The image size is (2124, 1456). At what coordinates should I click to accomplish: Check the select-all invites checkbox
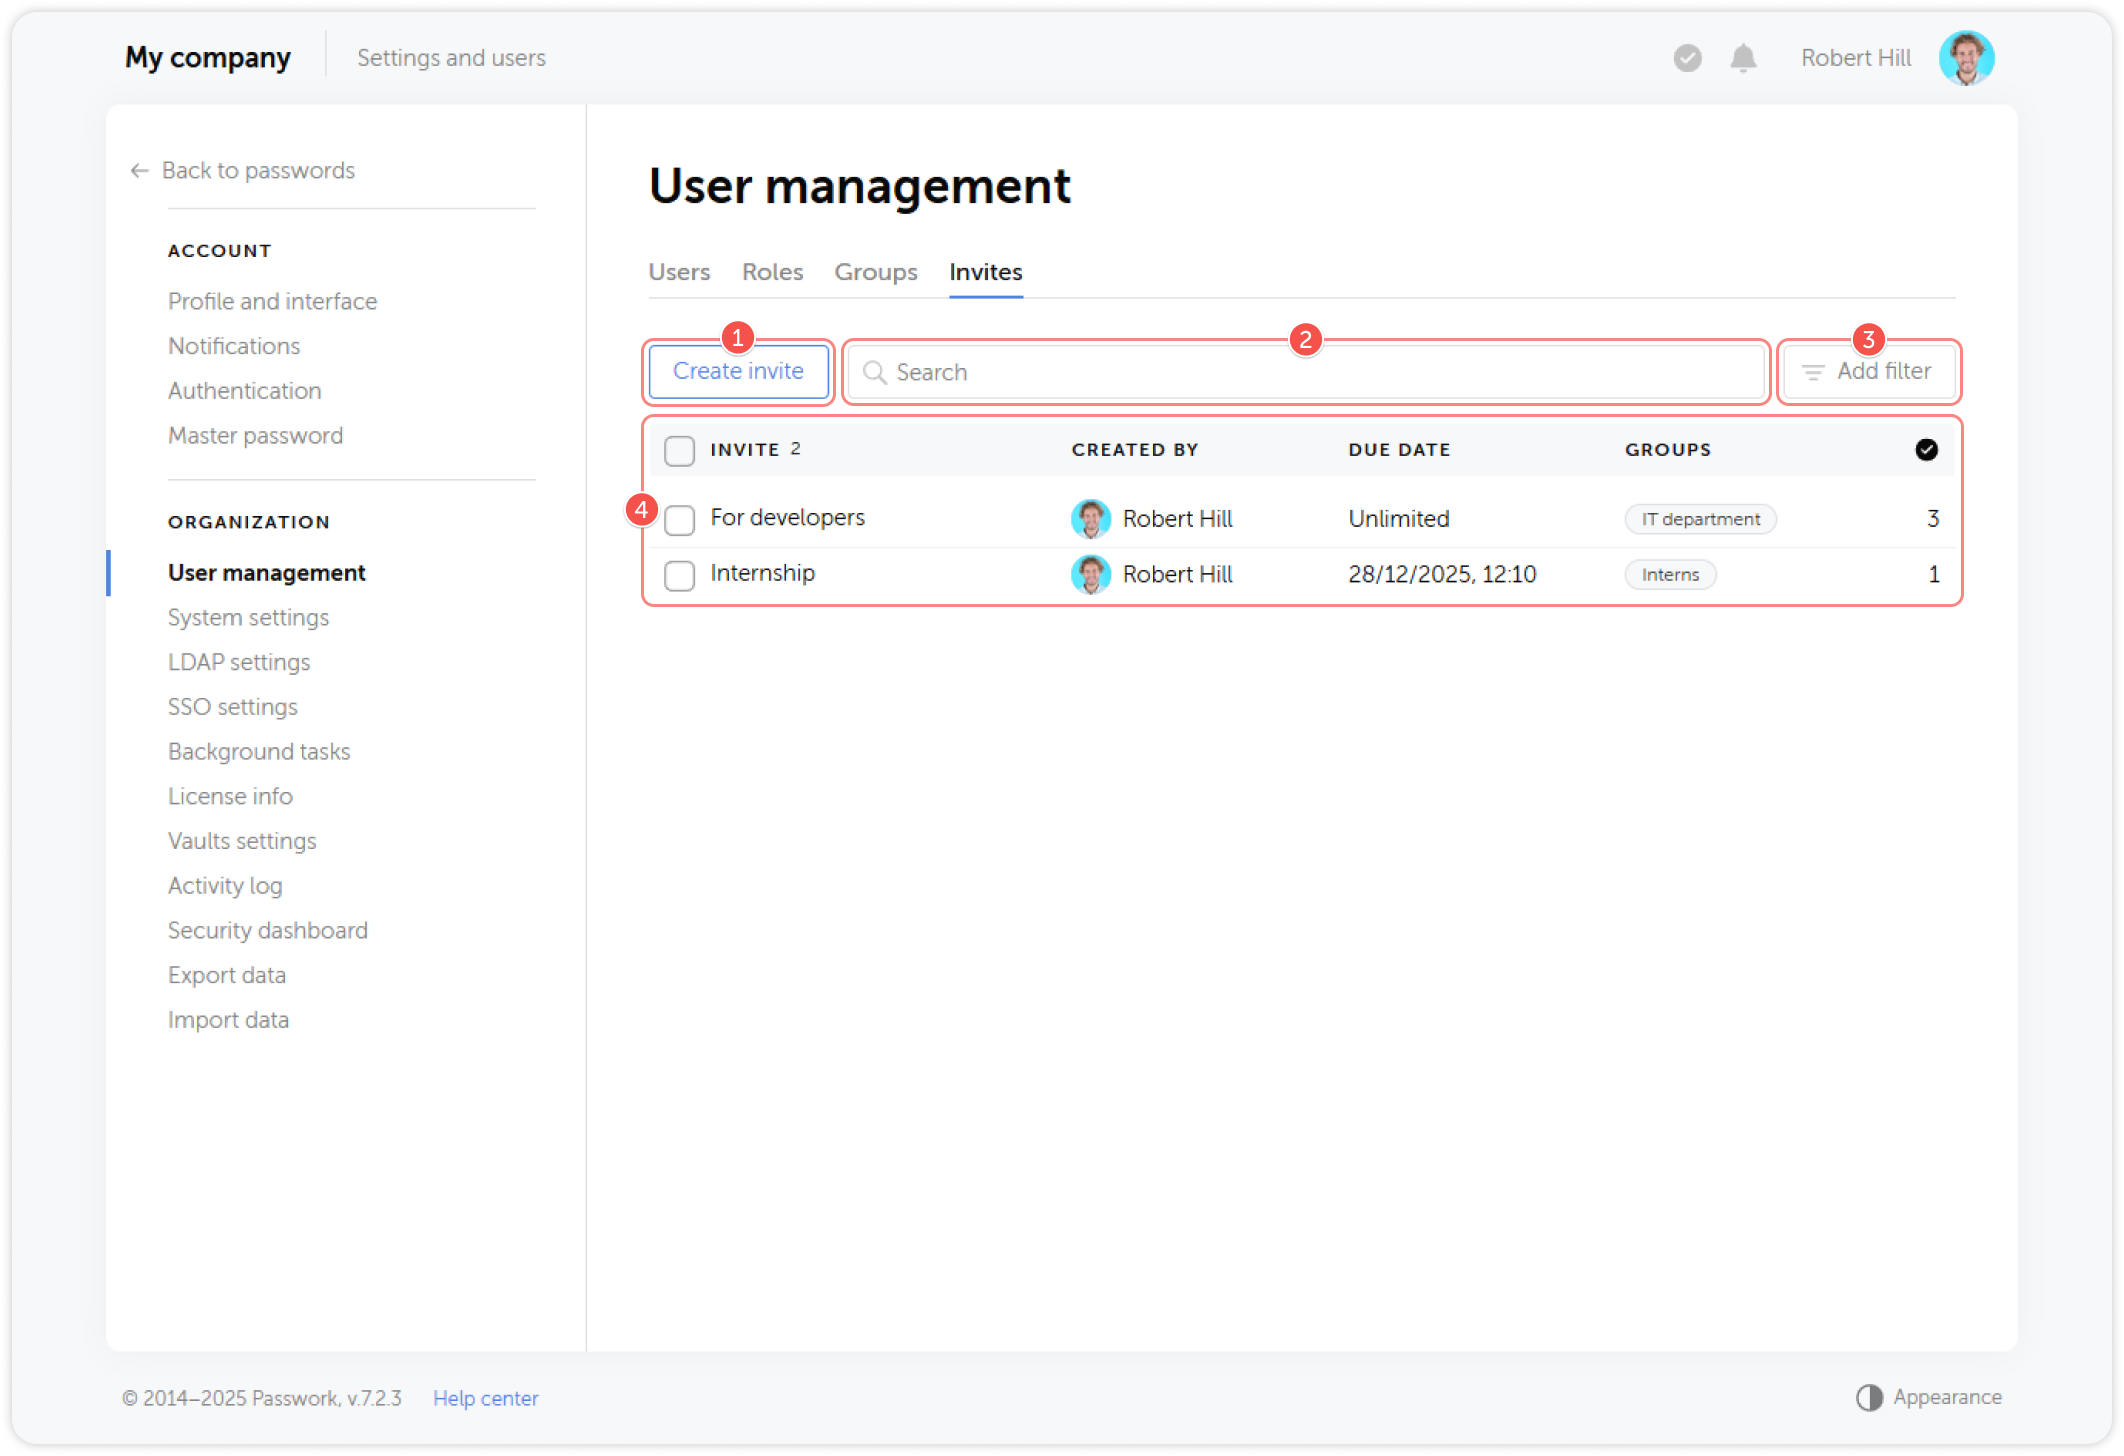[679, 451]
